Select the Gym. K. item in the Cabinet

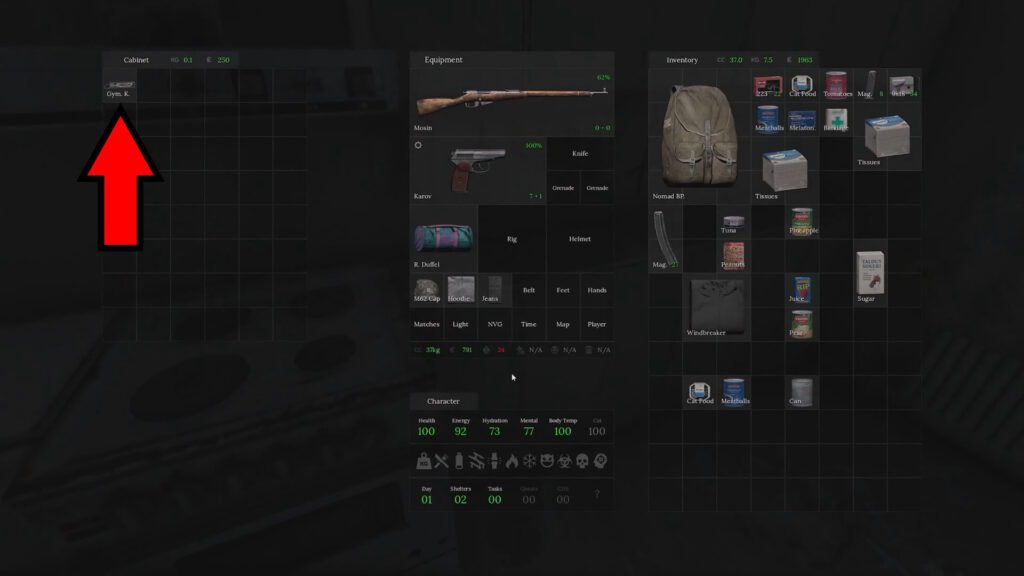click(120, 86)
